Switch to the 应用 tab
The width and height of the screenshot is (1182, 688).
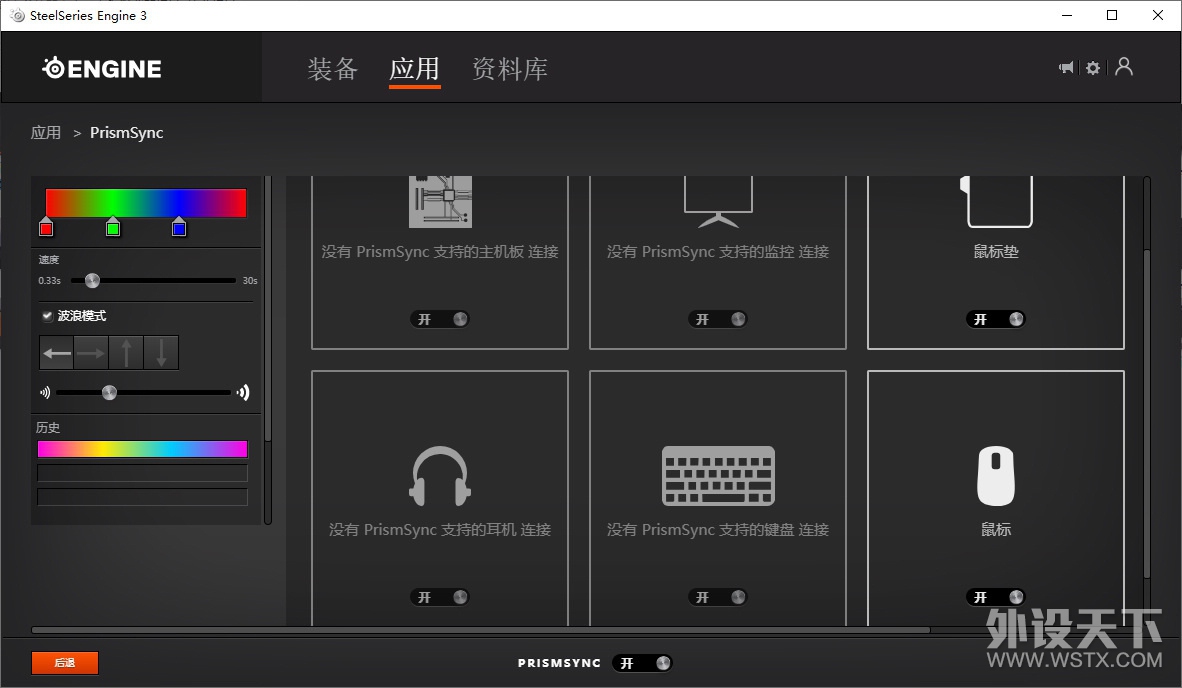pos(415,69)
